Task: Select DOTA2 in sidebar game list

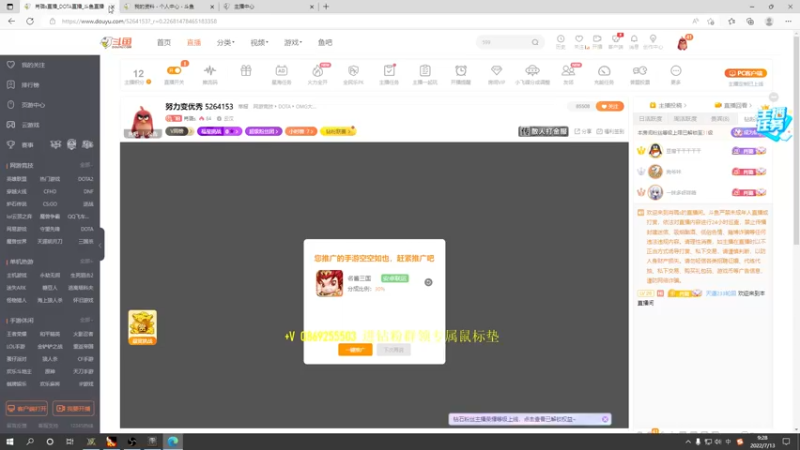Action: pos(85,179)
